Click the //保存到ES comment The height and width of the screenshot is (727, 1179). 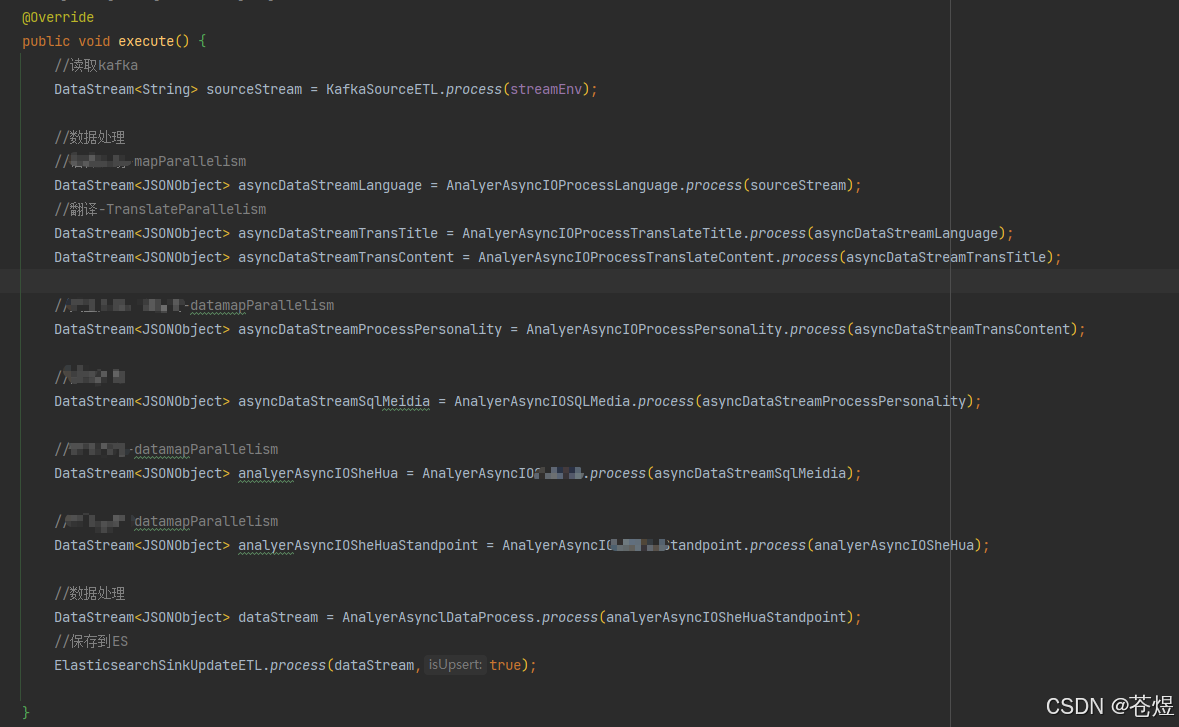[91, 642]
